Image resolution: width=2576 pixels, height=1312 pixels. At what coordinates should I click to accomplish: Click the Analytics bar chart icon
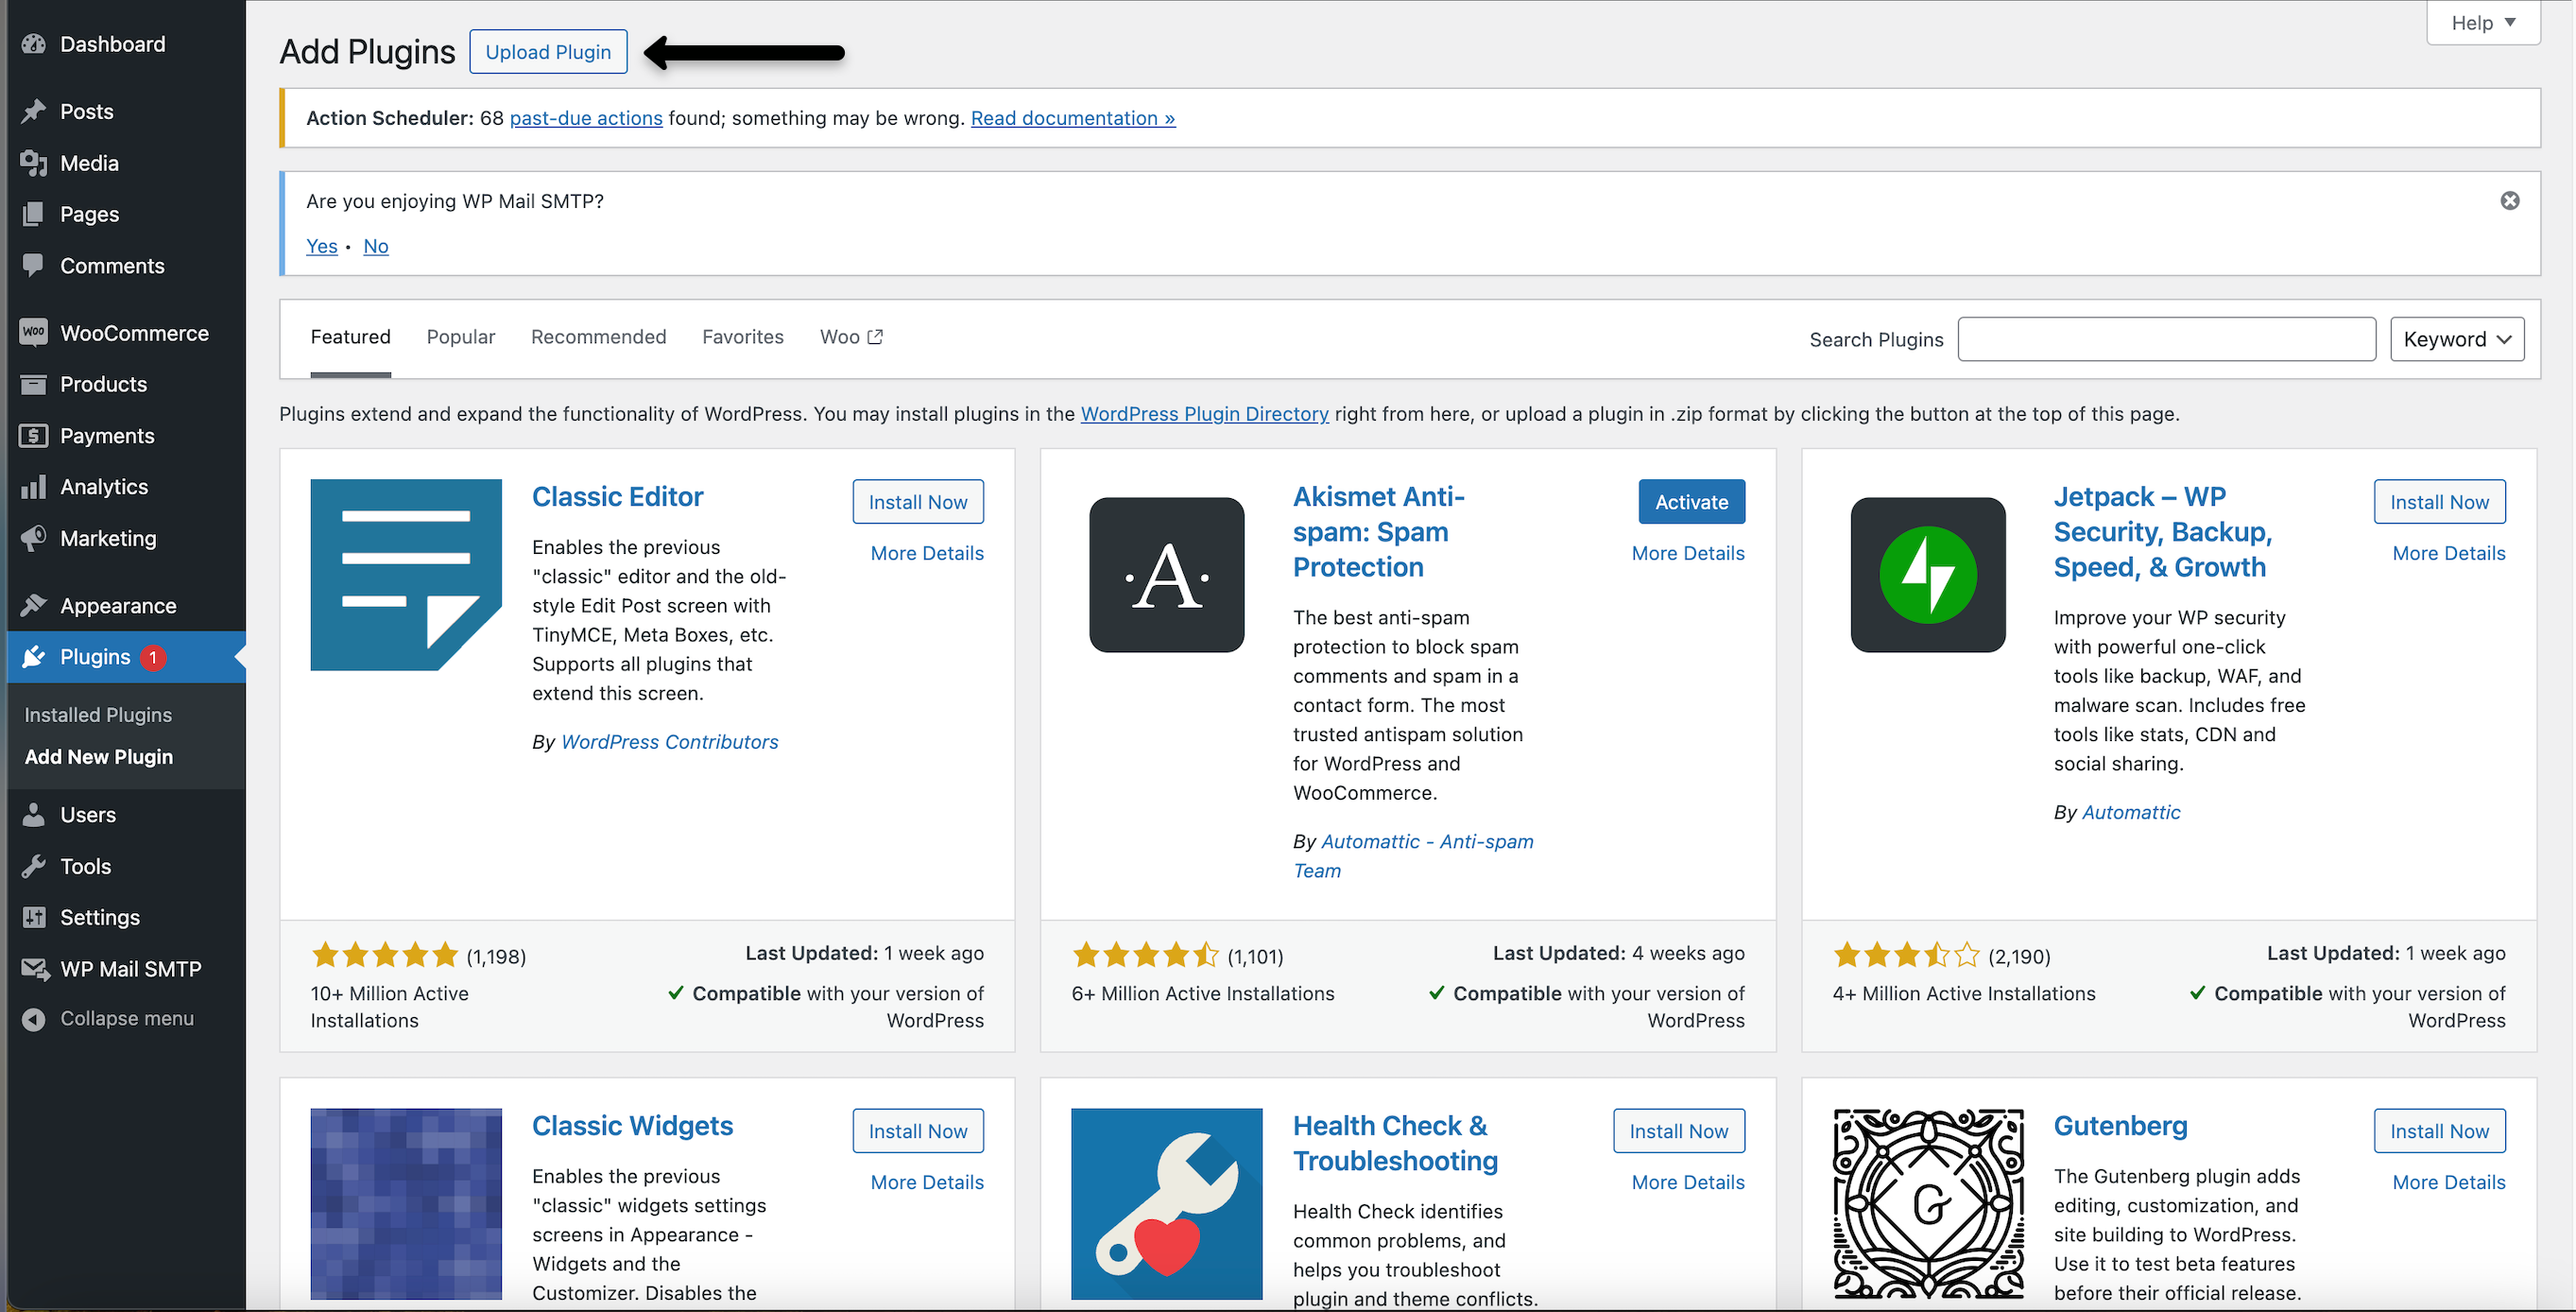click(34, 487)
